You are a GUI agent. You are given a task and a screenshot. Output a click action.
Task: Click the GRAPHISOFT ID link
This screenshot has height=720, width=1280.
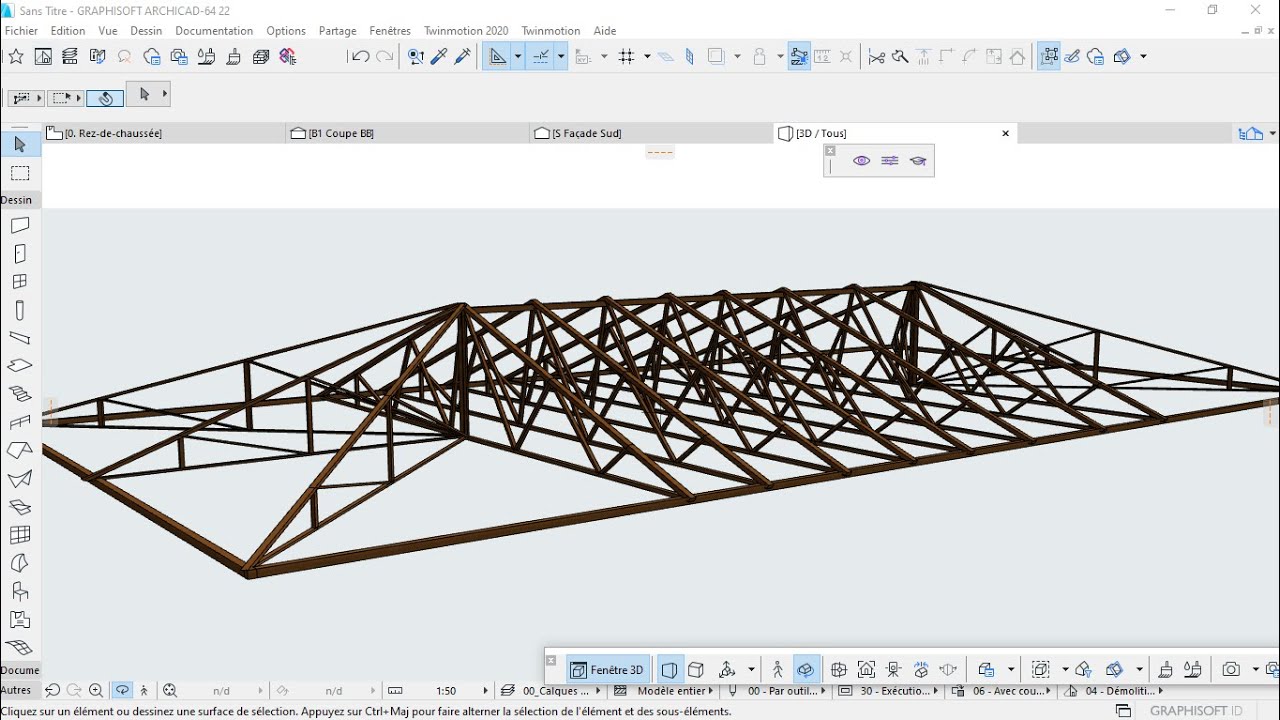[x=1196, y=711]
